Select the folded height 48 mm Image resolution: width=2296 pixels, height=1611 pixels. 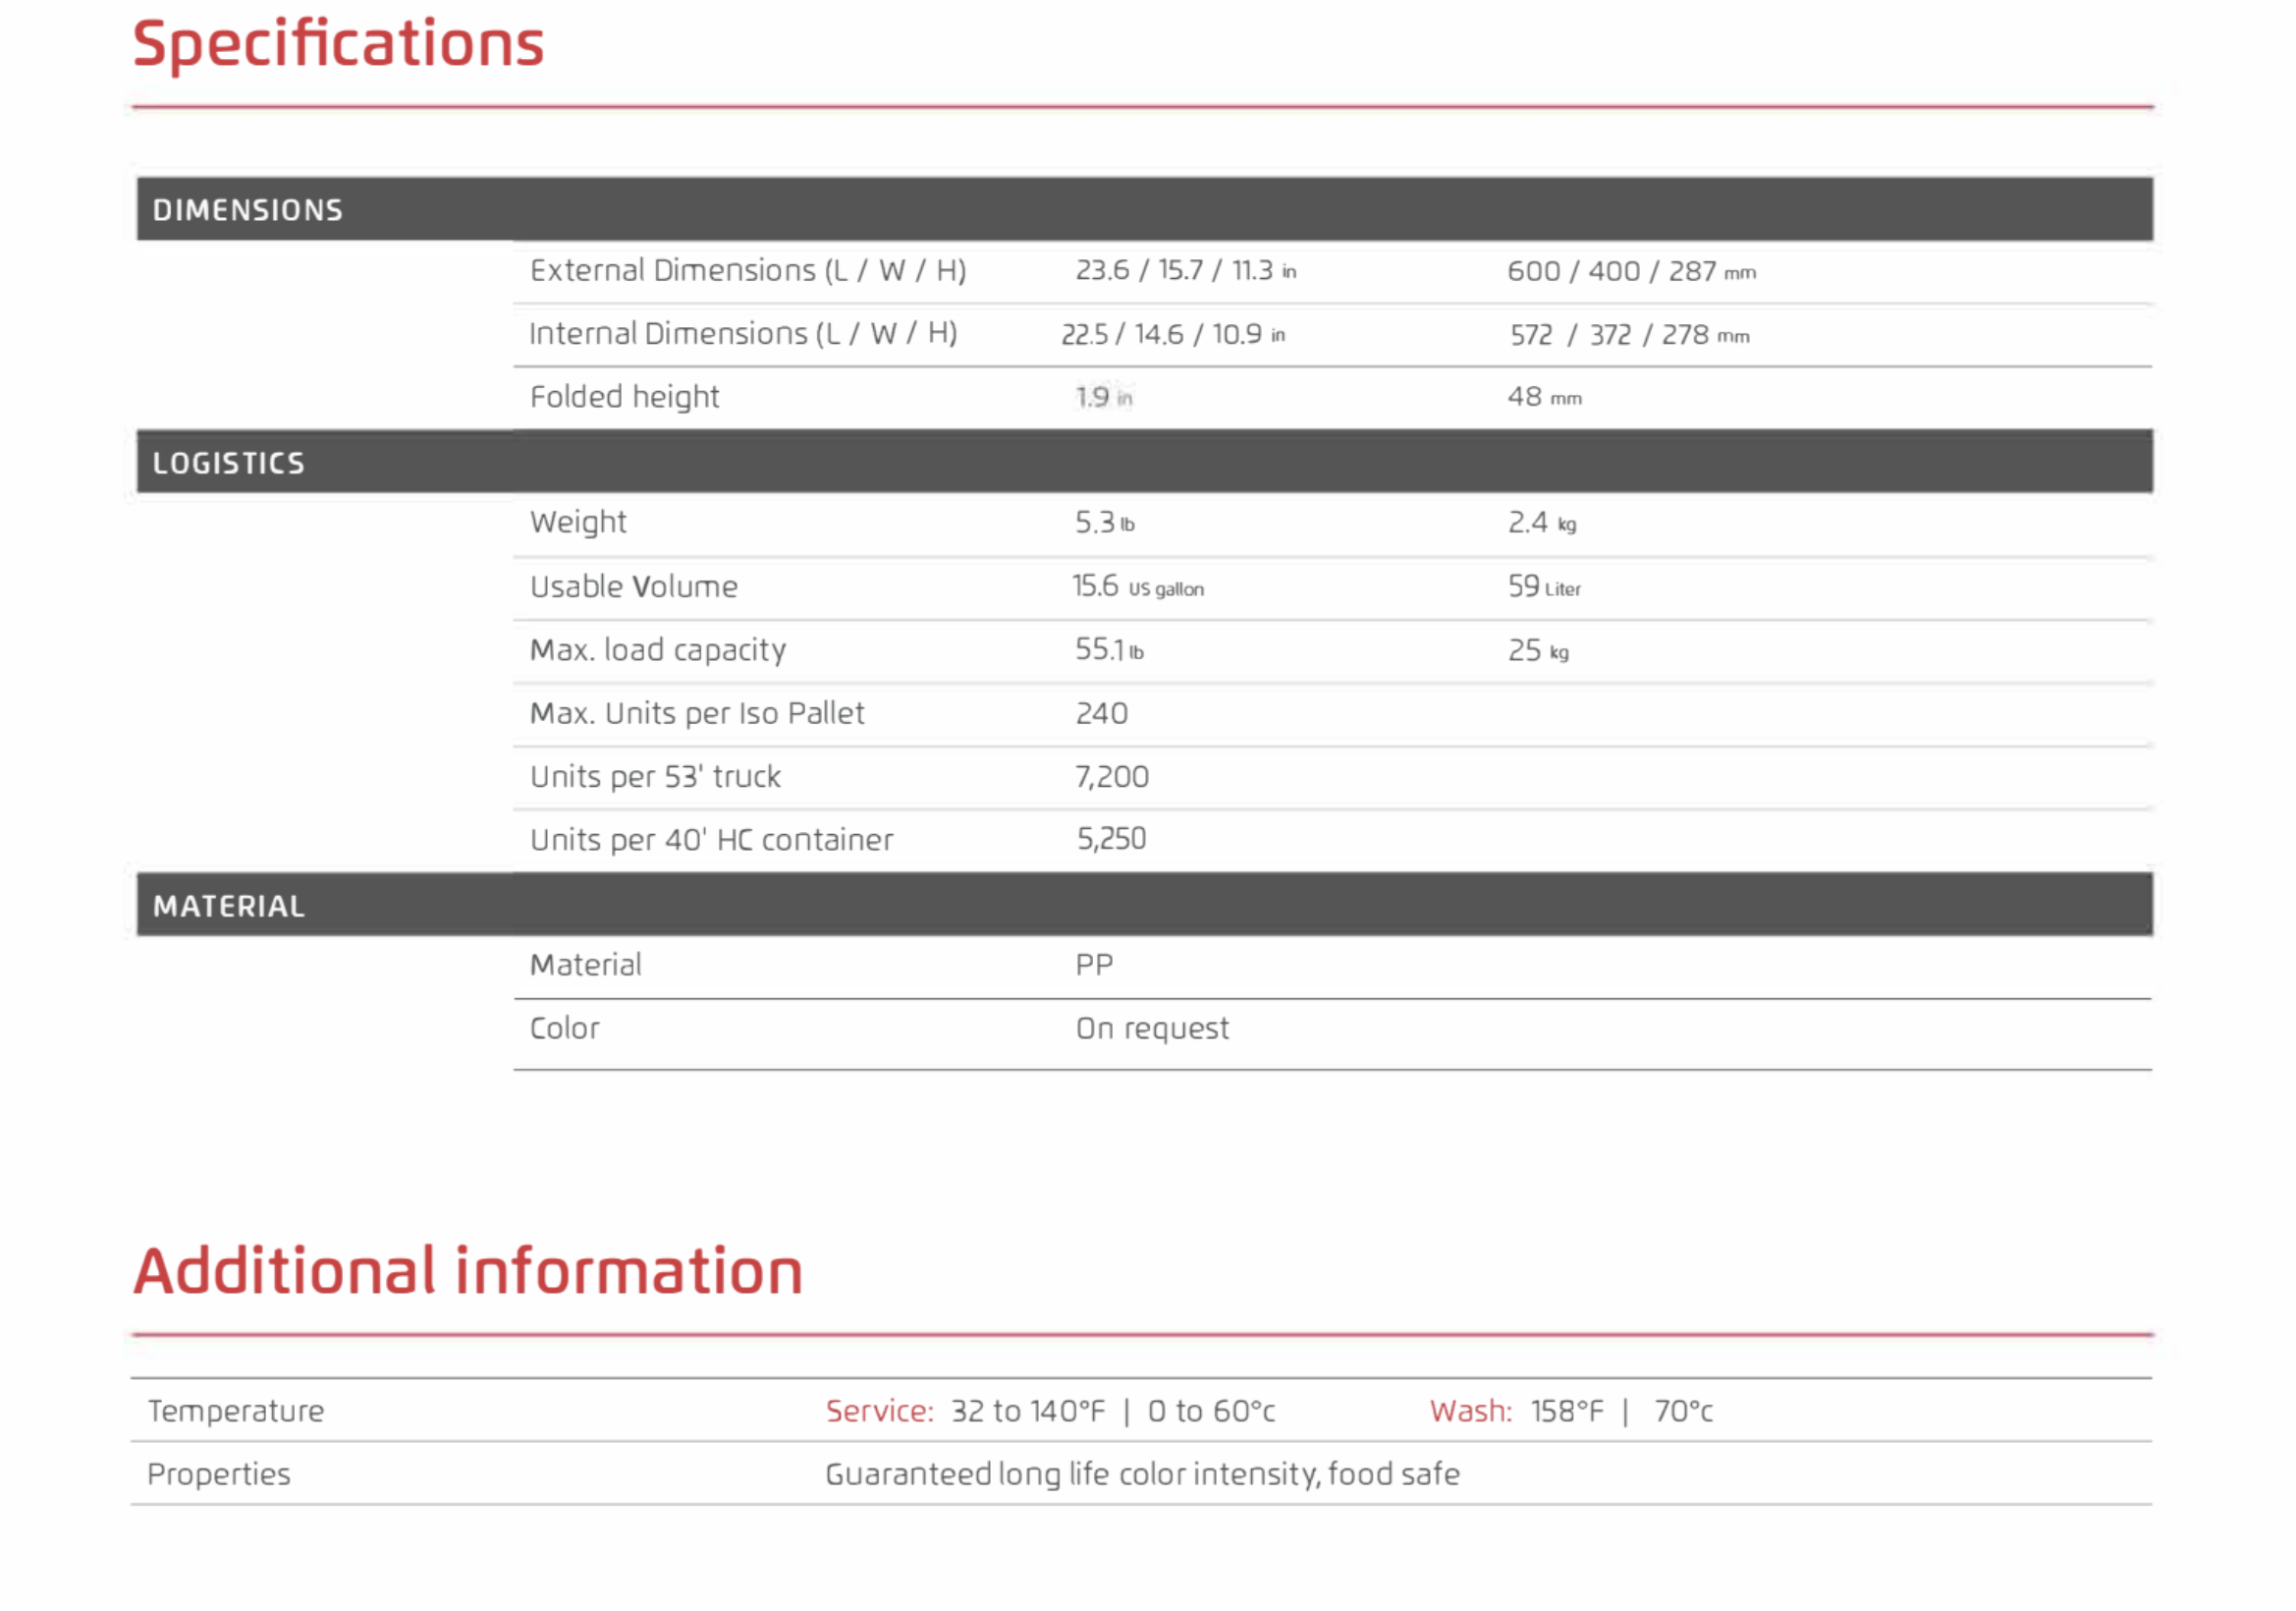(x=1544, y=397)
